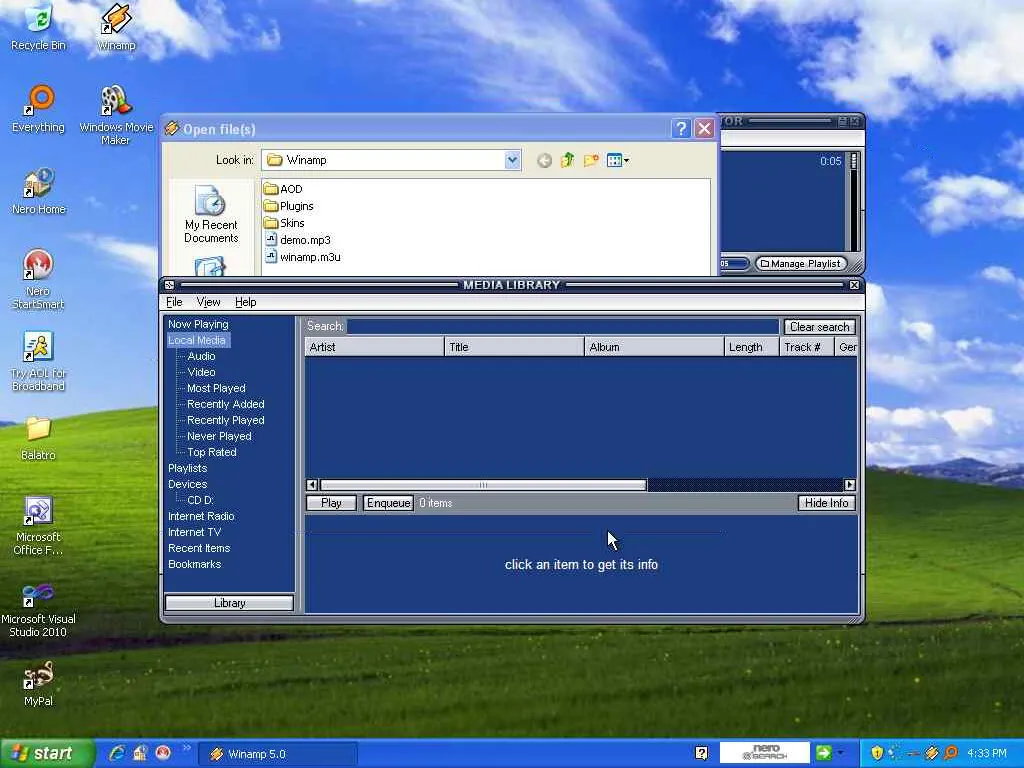
Task: Click the Nero quick launch icon
Action: click(163, 753)
